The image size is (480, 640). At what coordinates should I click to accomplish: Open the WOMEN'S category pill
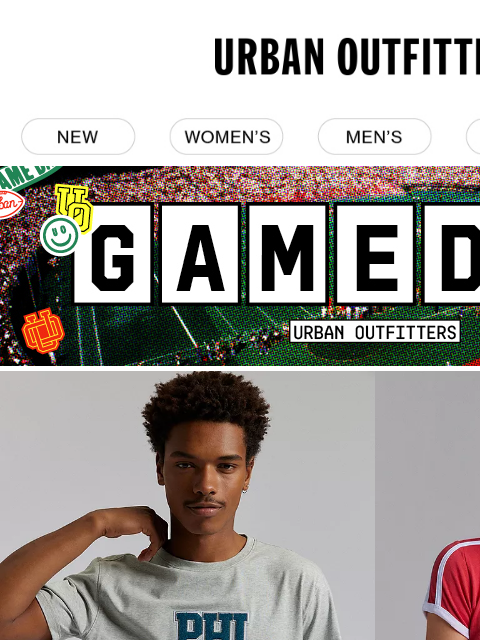tap(227, 136)
